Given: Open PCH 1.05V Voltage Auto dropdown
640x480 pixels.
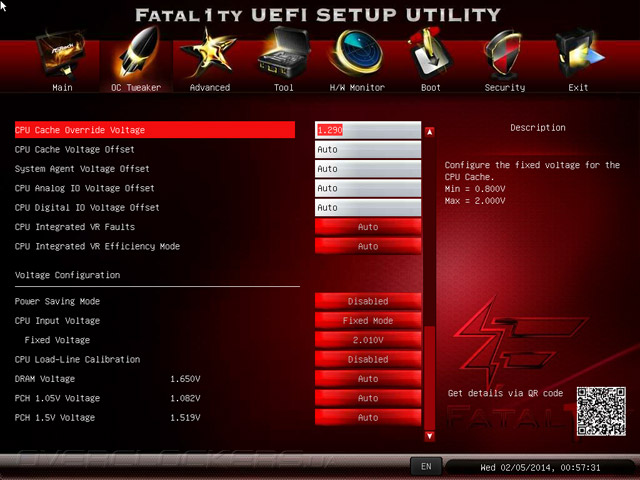Looking at the screenshot, I should [x=368, y=398].
